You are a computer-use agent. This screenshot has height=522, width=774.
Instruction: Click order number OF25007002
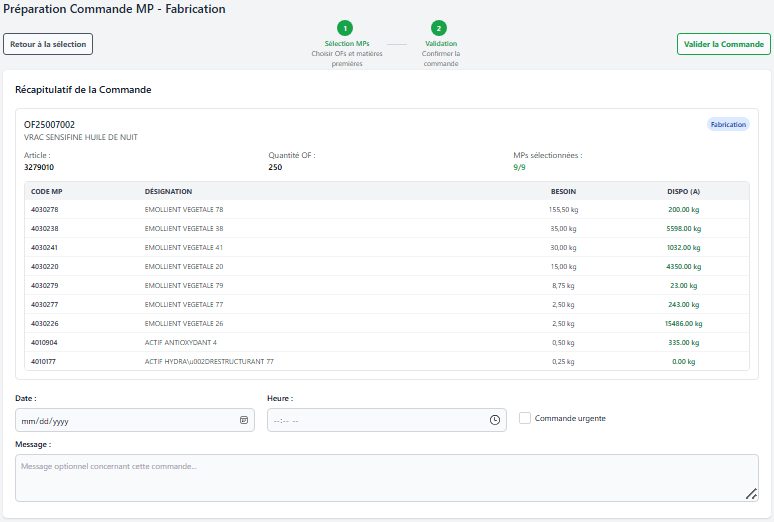click(49, 124)
